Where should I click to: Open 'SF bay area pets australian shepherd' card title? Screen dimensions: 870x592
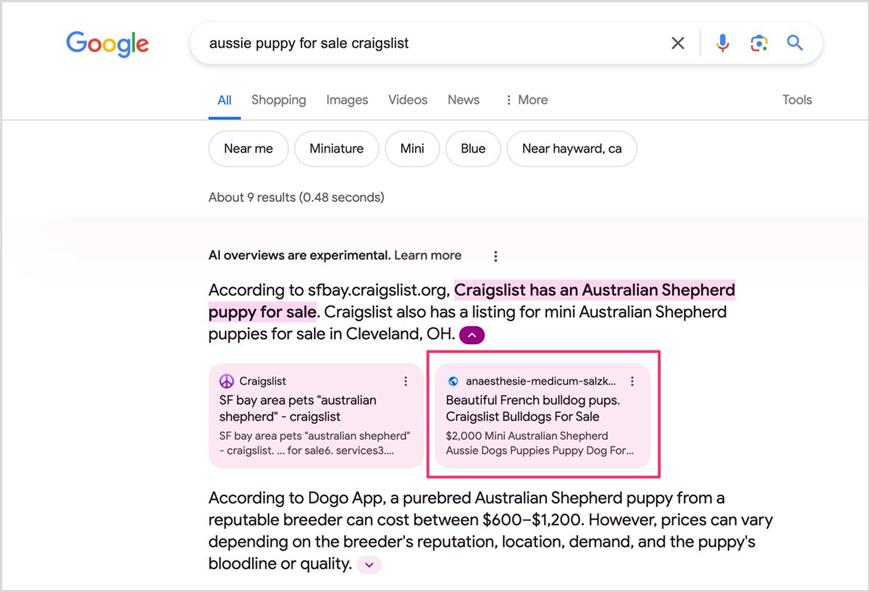[298, 408]
